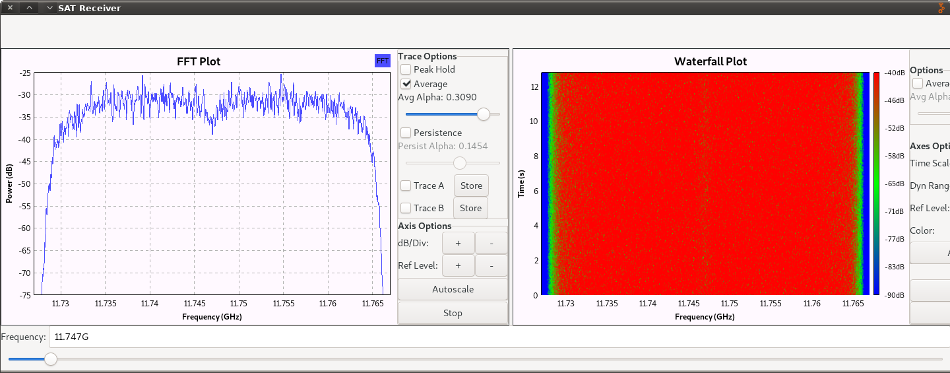Click the bottom frequency slider handle
Image resolution: width=950 pixels, height=373 pixels.
(51, 360)
